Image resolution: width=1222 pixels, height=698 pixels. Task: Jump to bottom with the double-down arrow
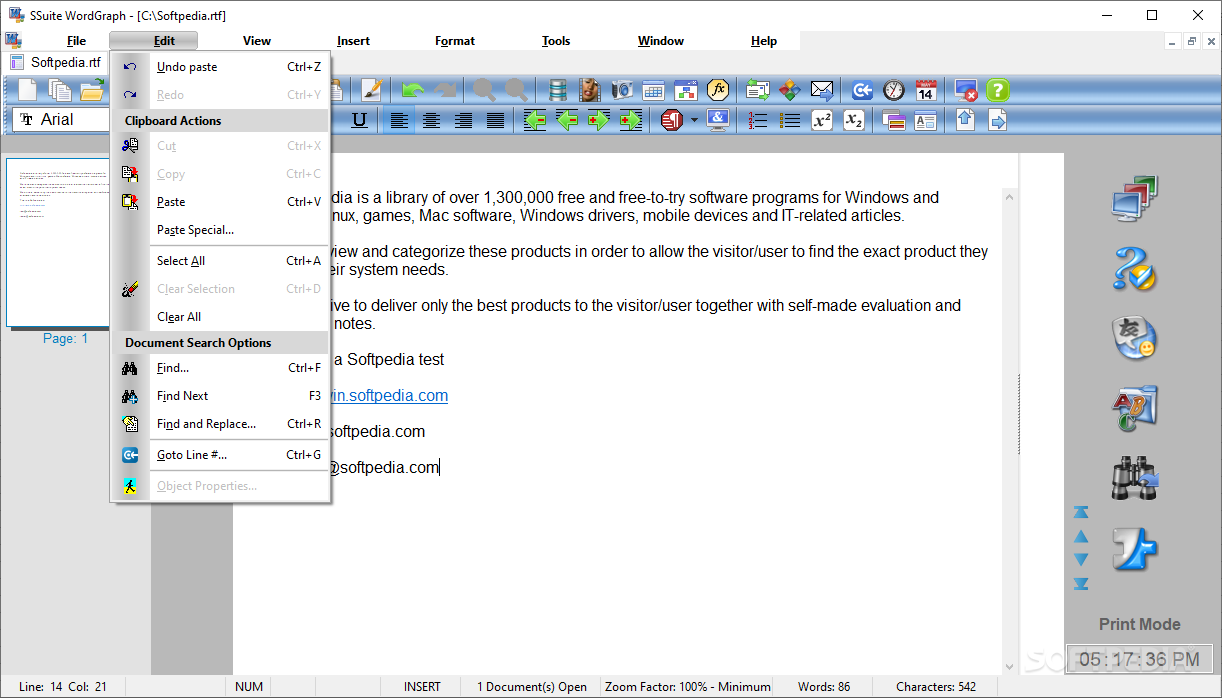tap(1081, 583)
